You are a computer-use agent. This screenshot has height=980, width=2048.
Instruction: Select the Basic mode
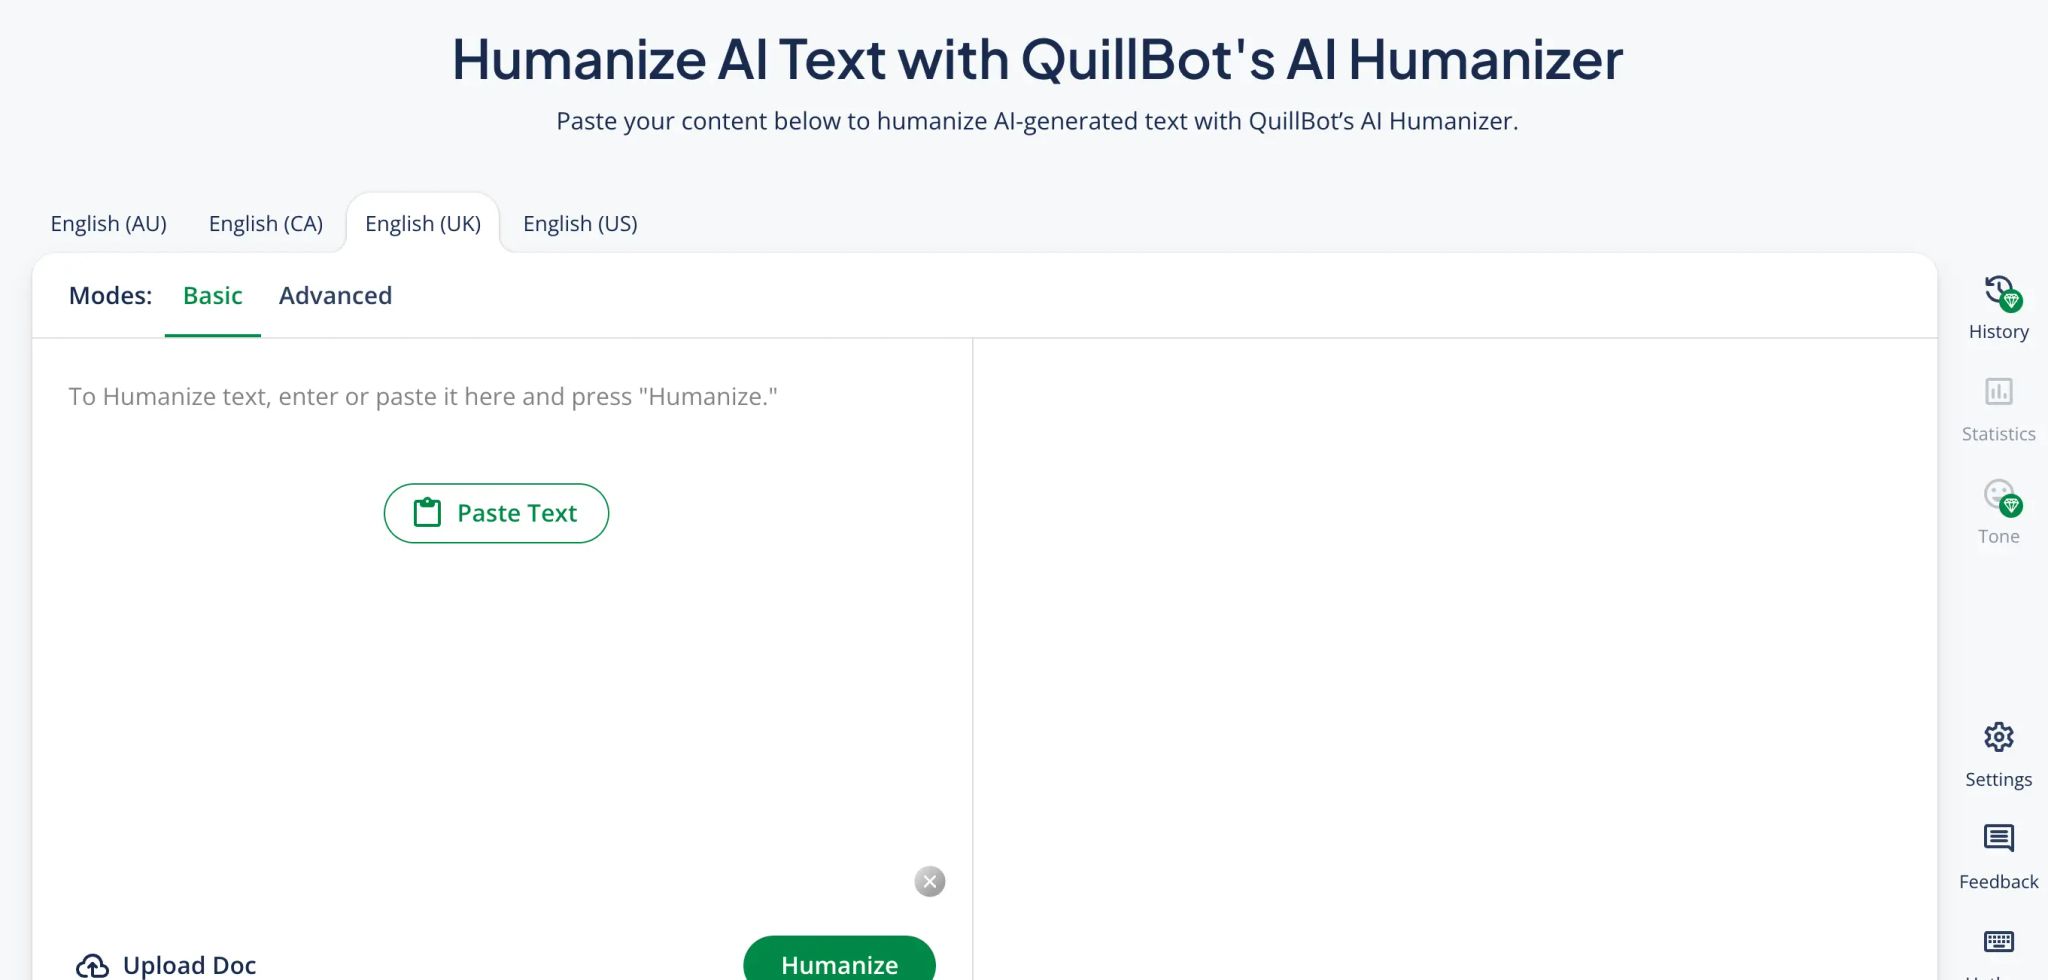213,296
